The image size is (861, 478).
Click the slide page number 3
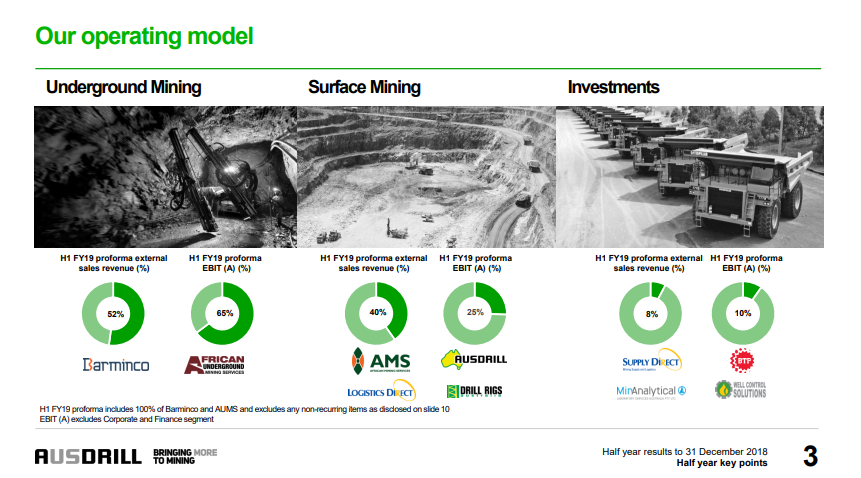coord(810,457)
